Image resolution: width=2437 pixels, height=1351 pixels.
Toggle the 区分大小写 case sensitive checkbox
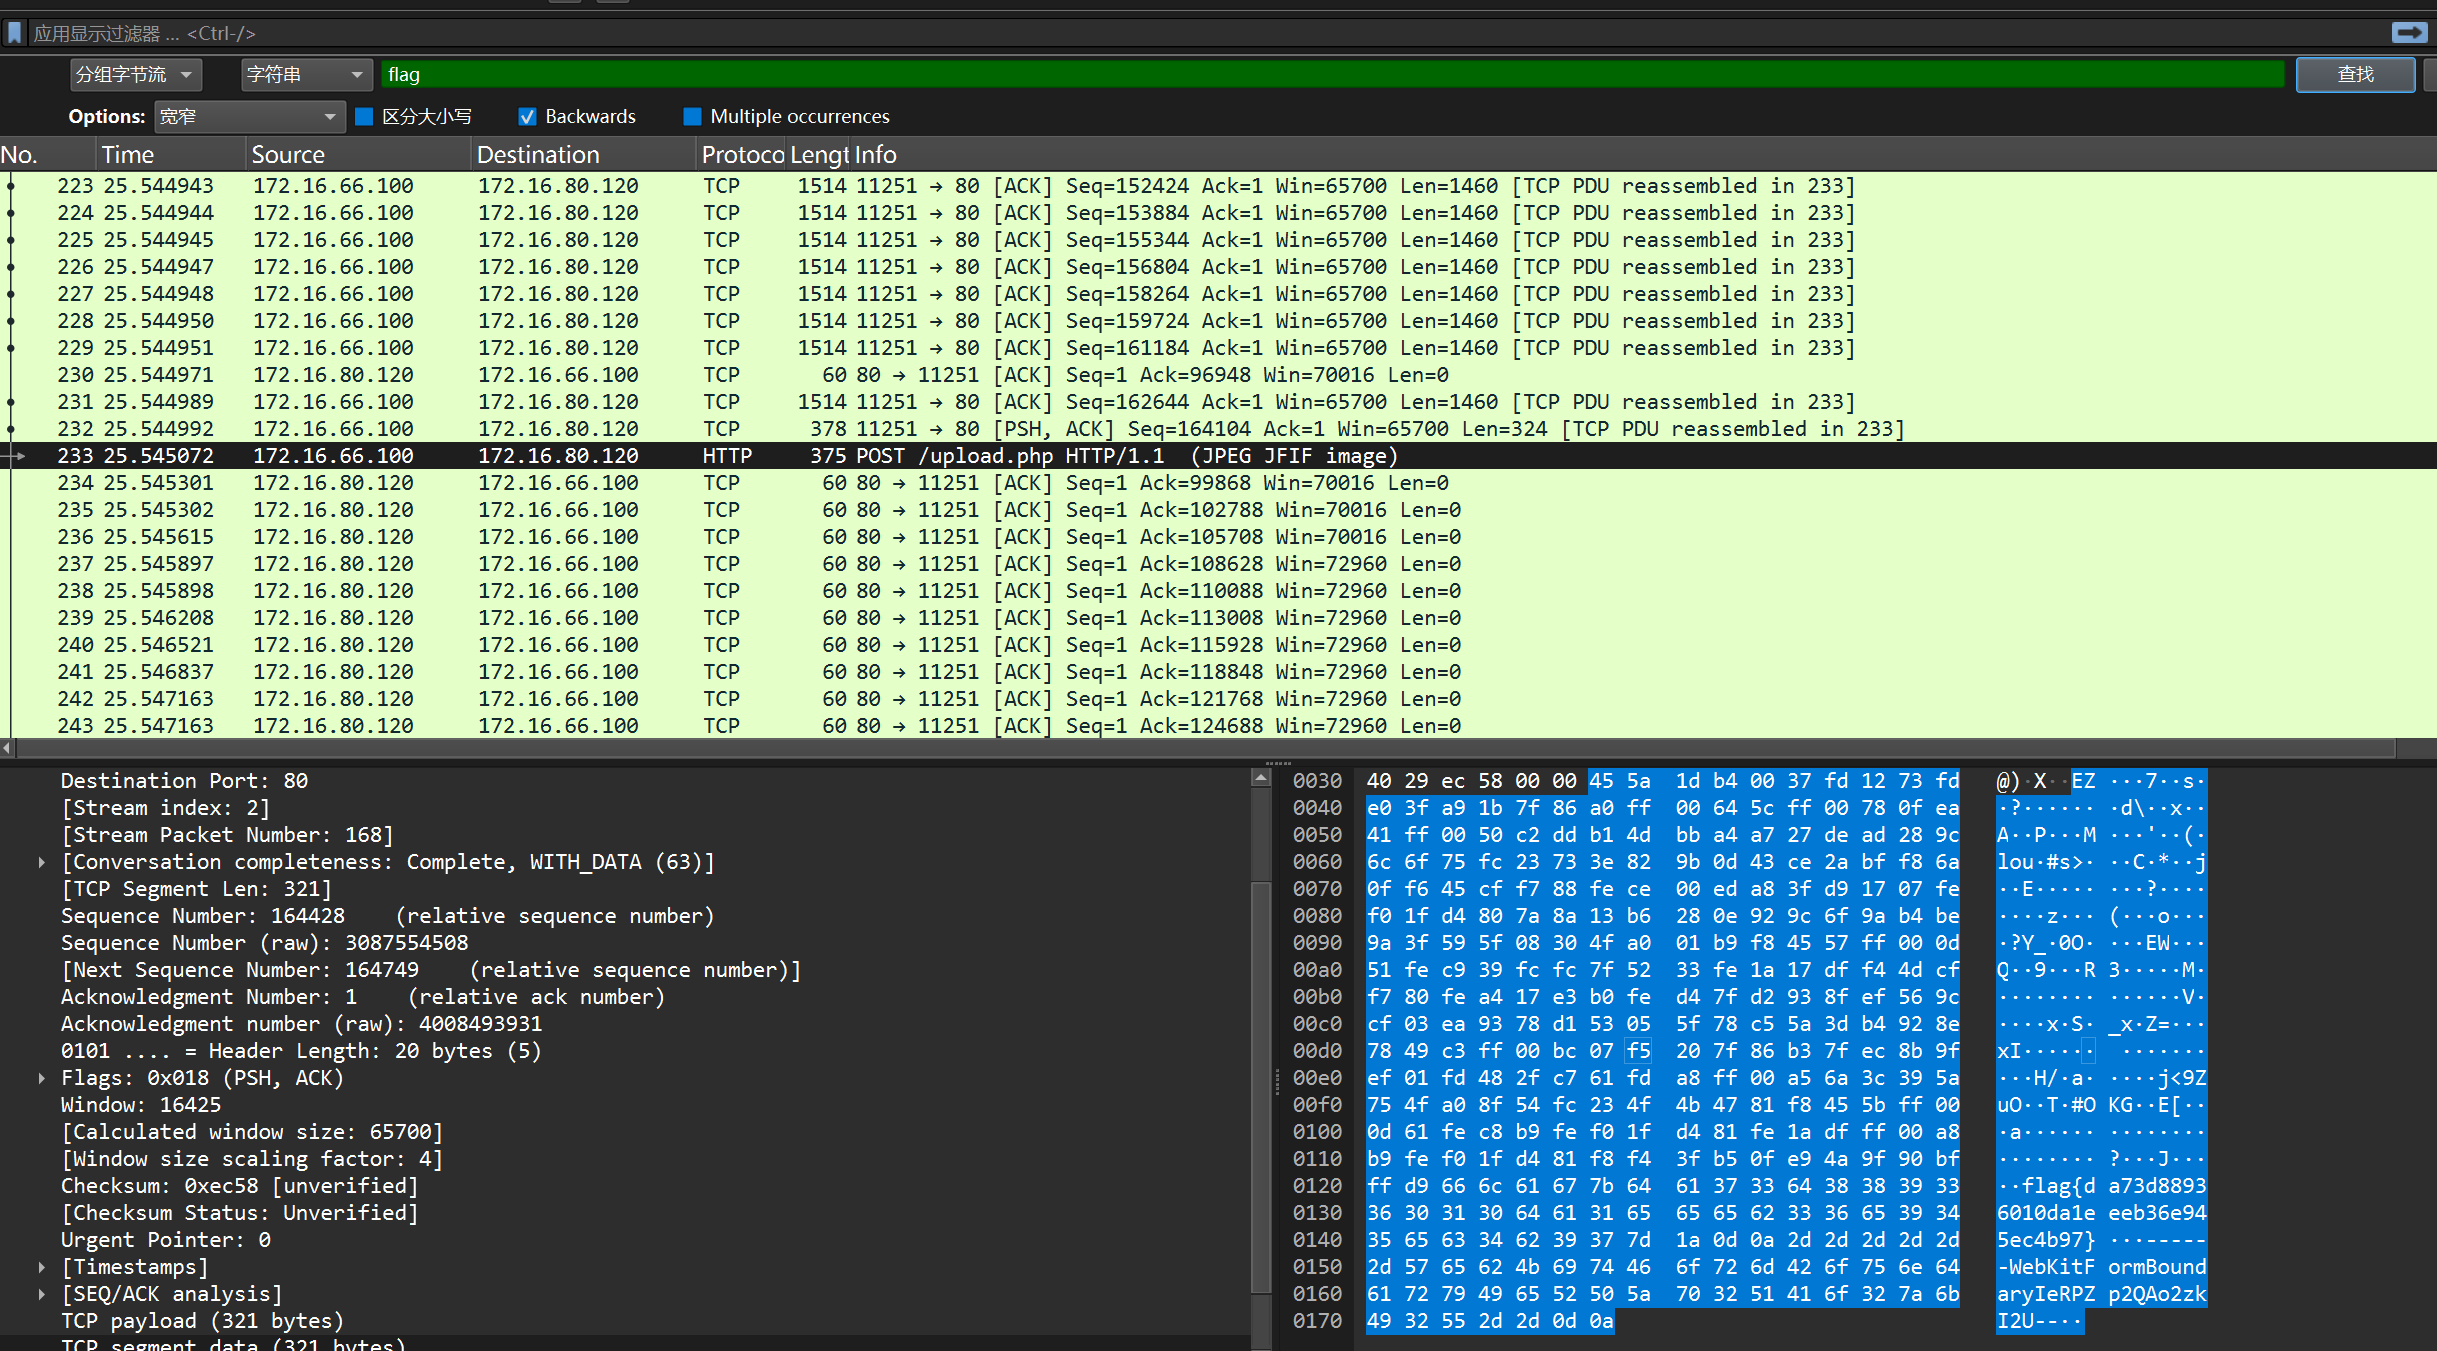[364, 117]
